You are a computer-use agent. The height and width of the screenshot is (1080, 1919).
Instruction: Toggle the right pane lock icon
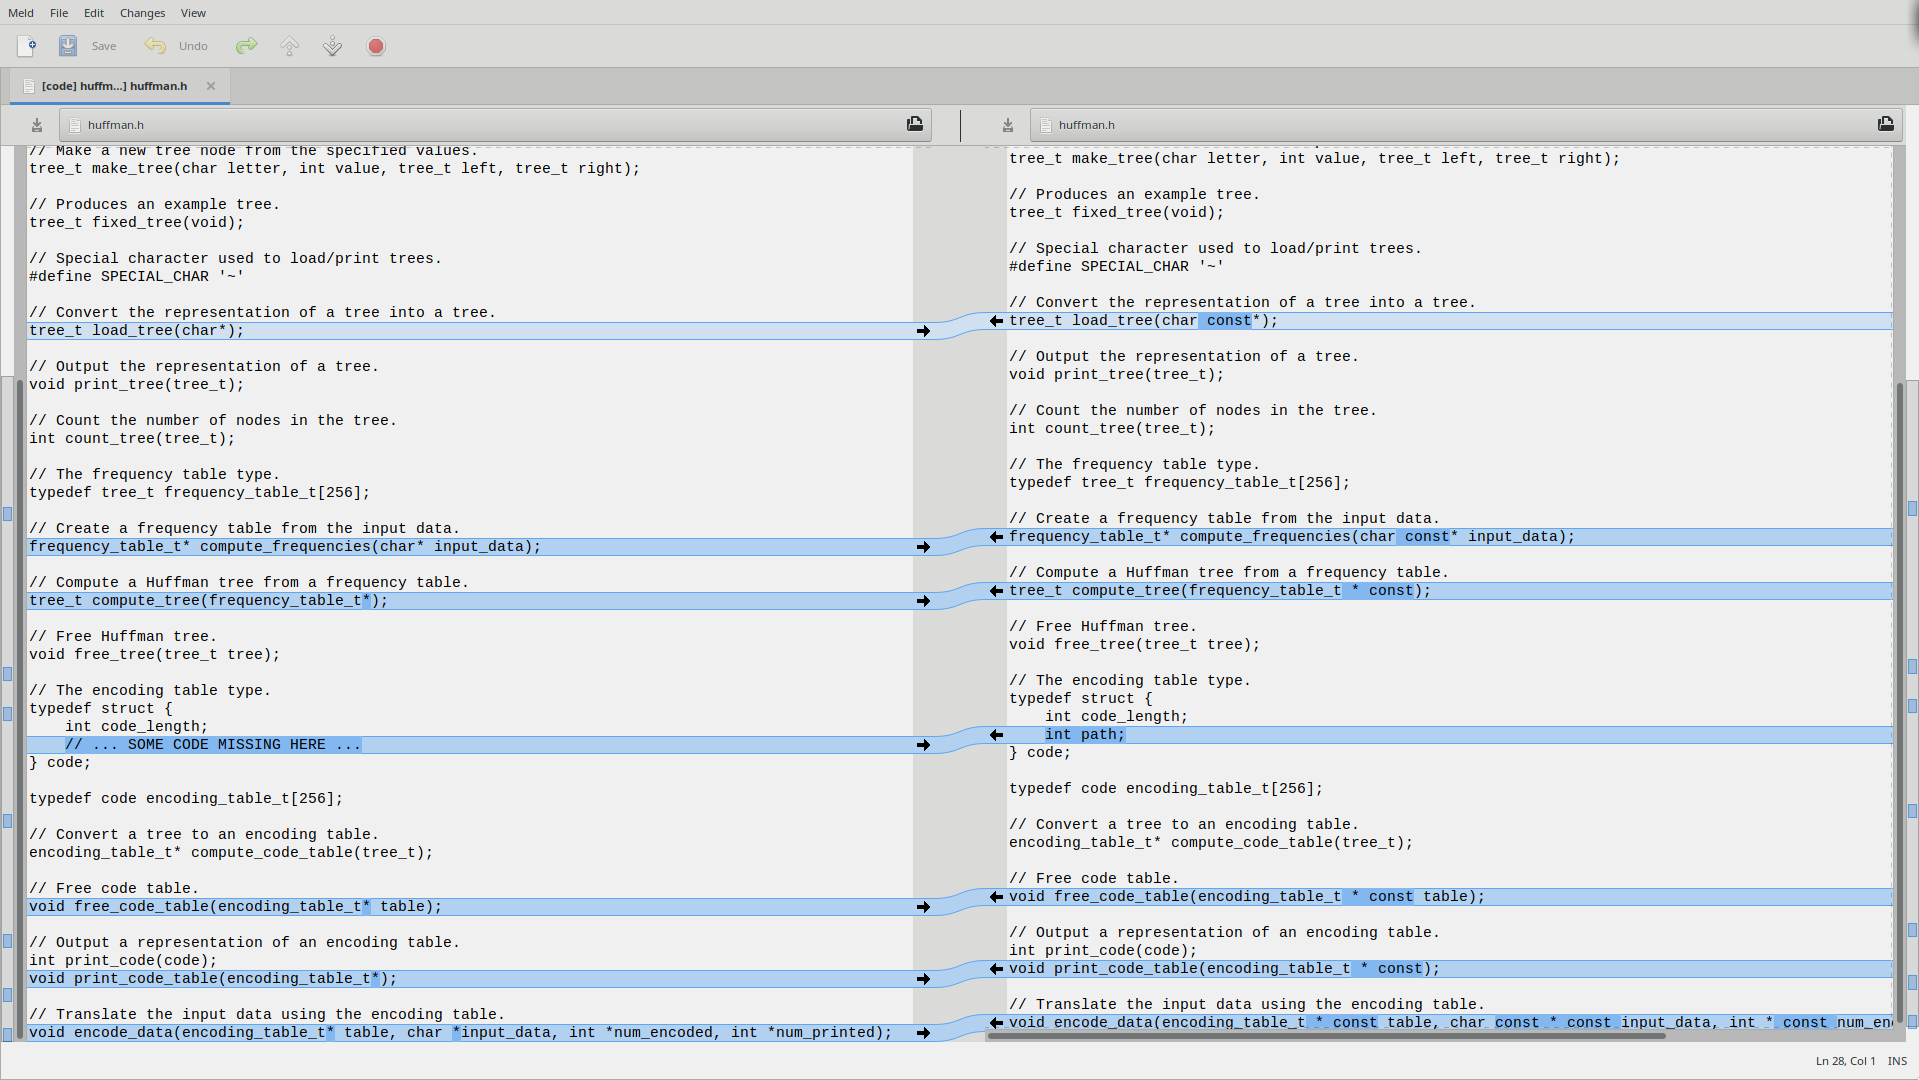[1886, 124]
